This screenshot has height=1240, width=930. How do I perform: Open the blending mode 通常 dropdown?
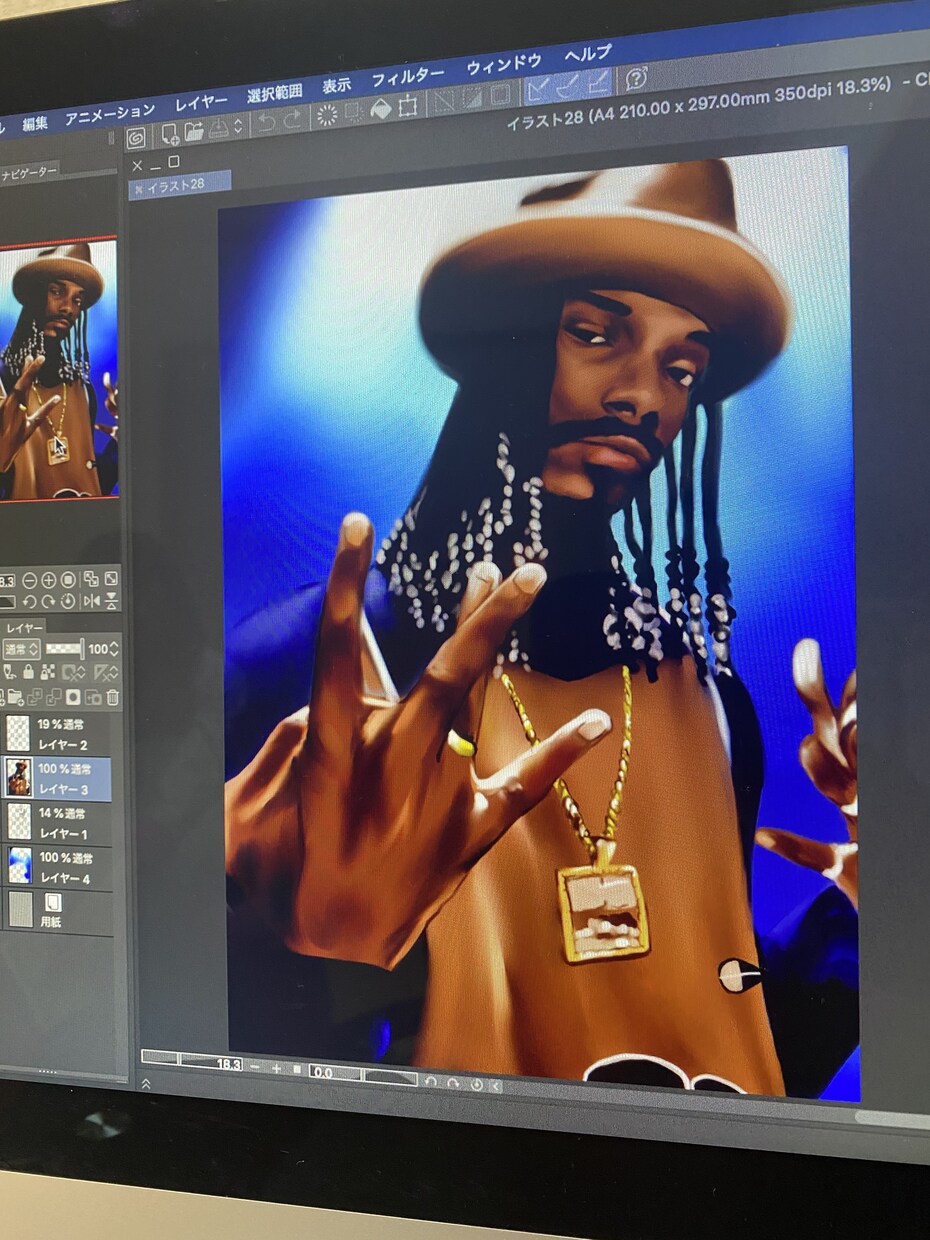click(20, 650)
